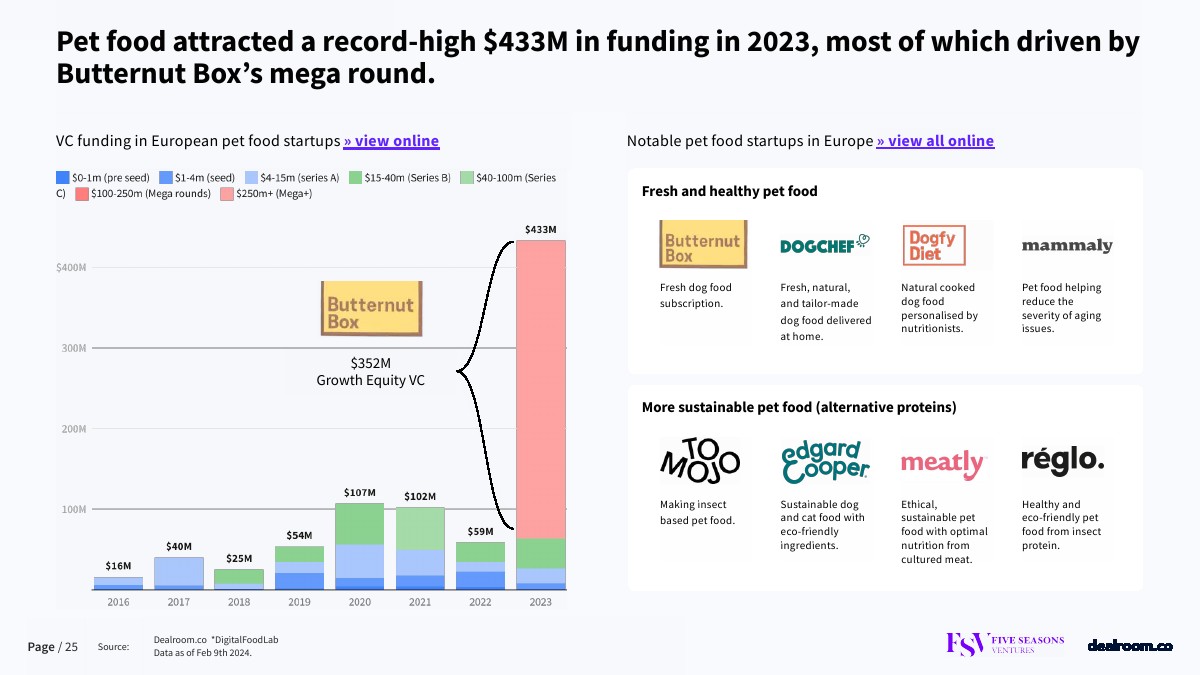
Task: Click the 2020 funding bar
Action: [359, 546]
